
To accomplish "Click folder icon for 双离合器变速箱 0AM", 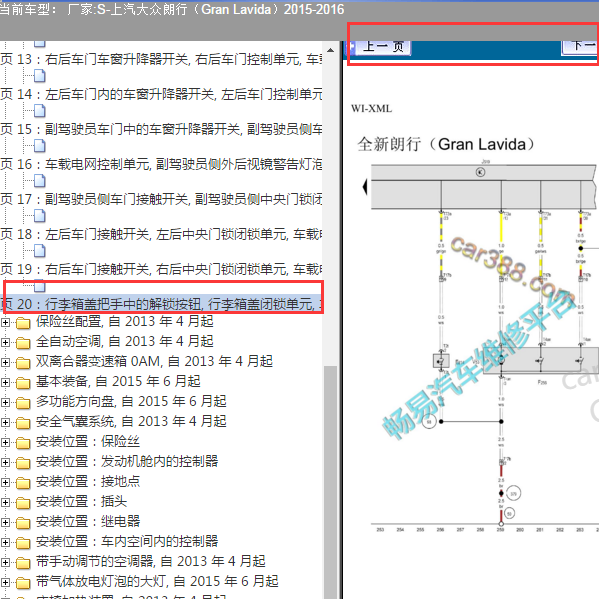I will (x=23, y=363).
